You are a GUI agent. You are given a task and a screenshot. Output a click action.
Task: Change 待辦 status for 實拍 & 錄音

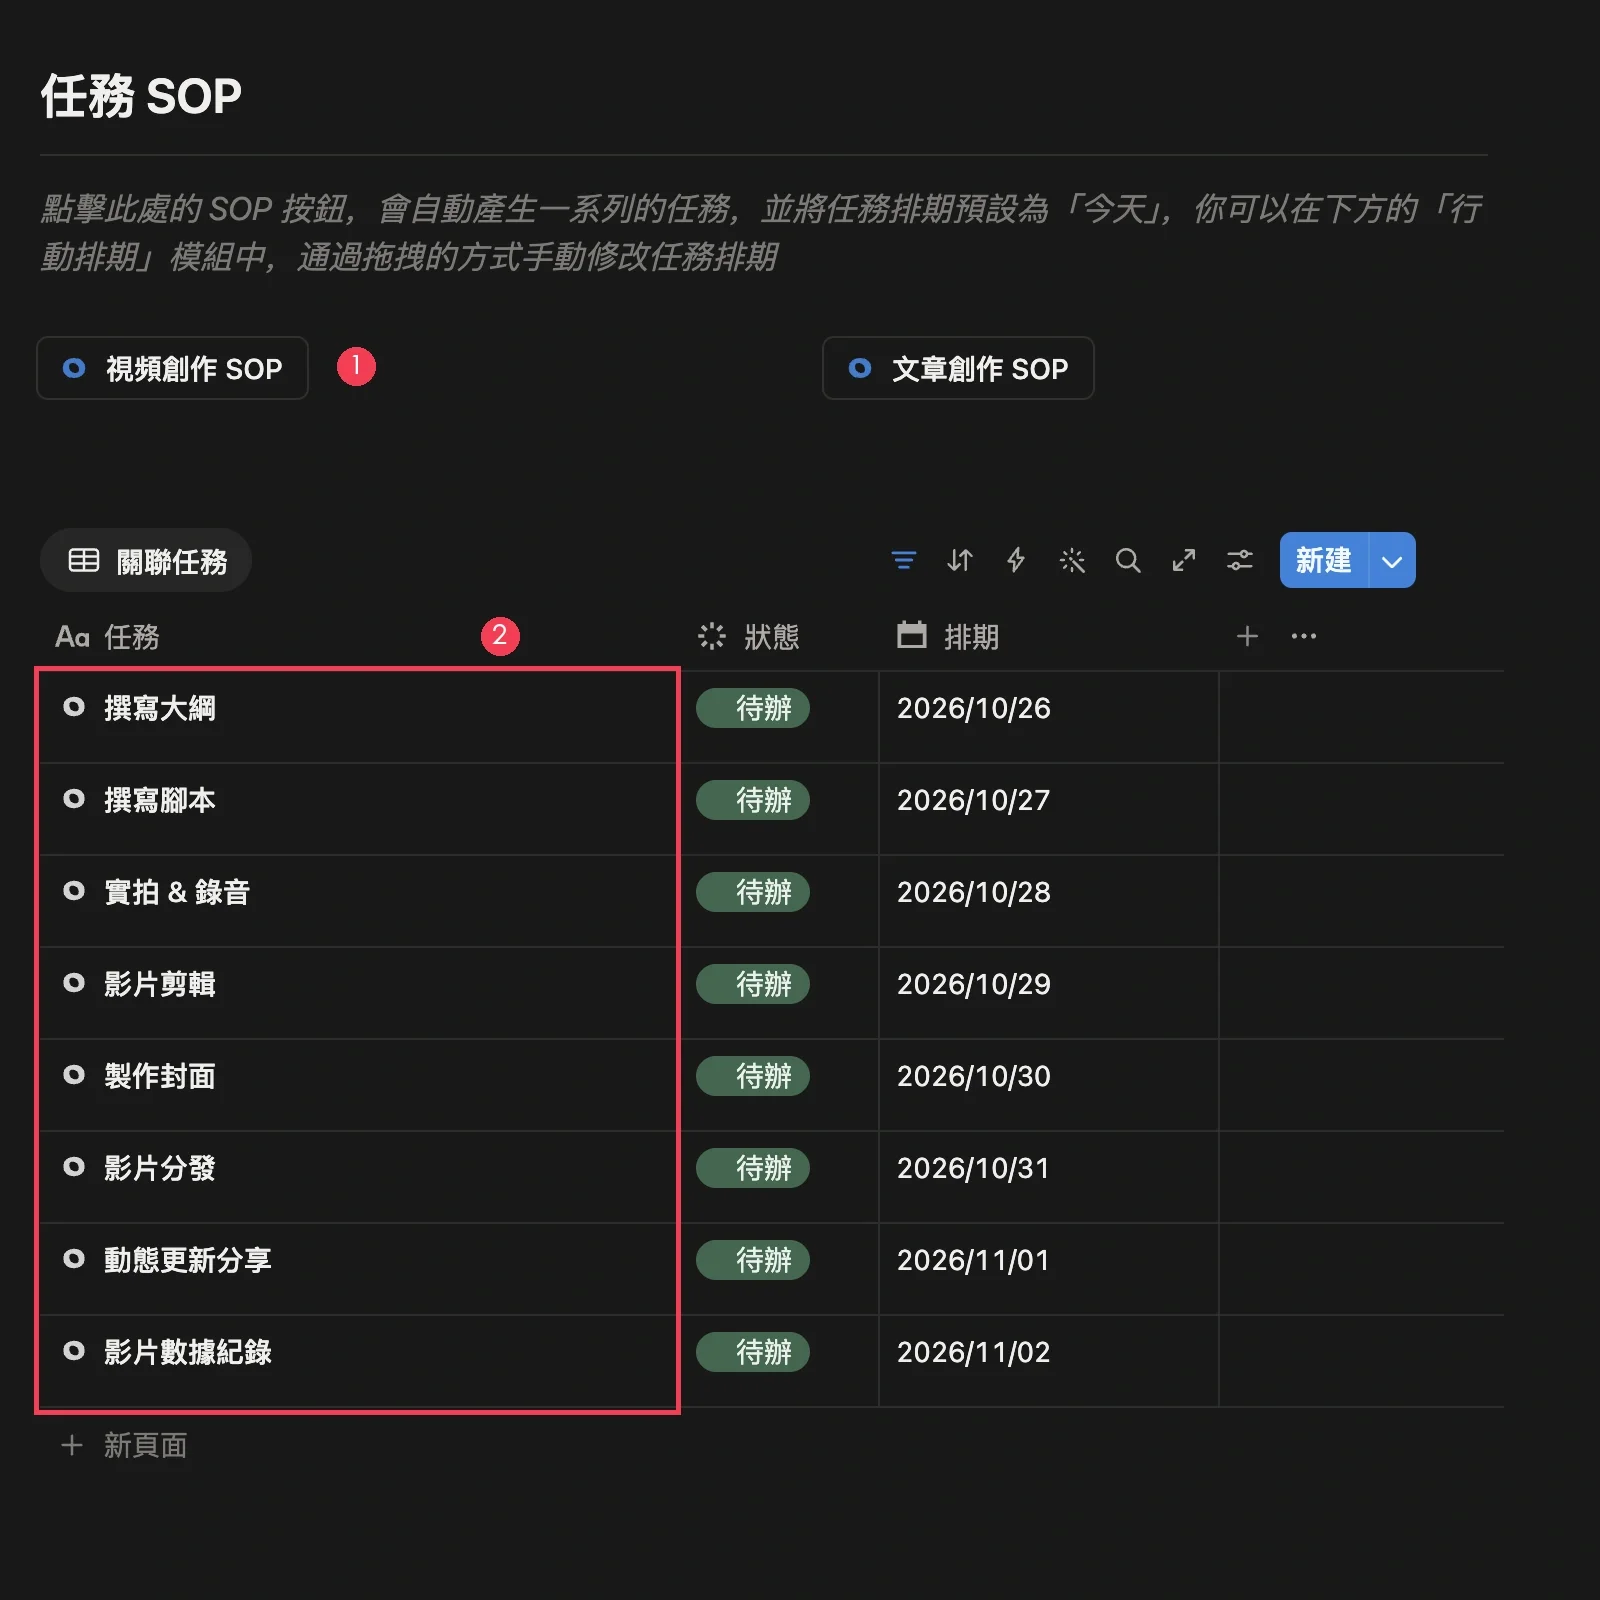[753, 892]
